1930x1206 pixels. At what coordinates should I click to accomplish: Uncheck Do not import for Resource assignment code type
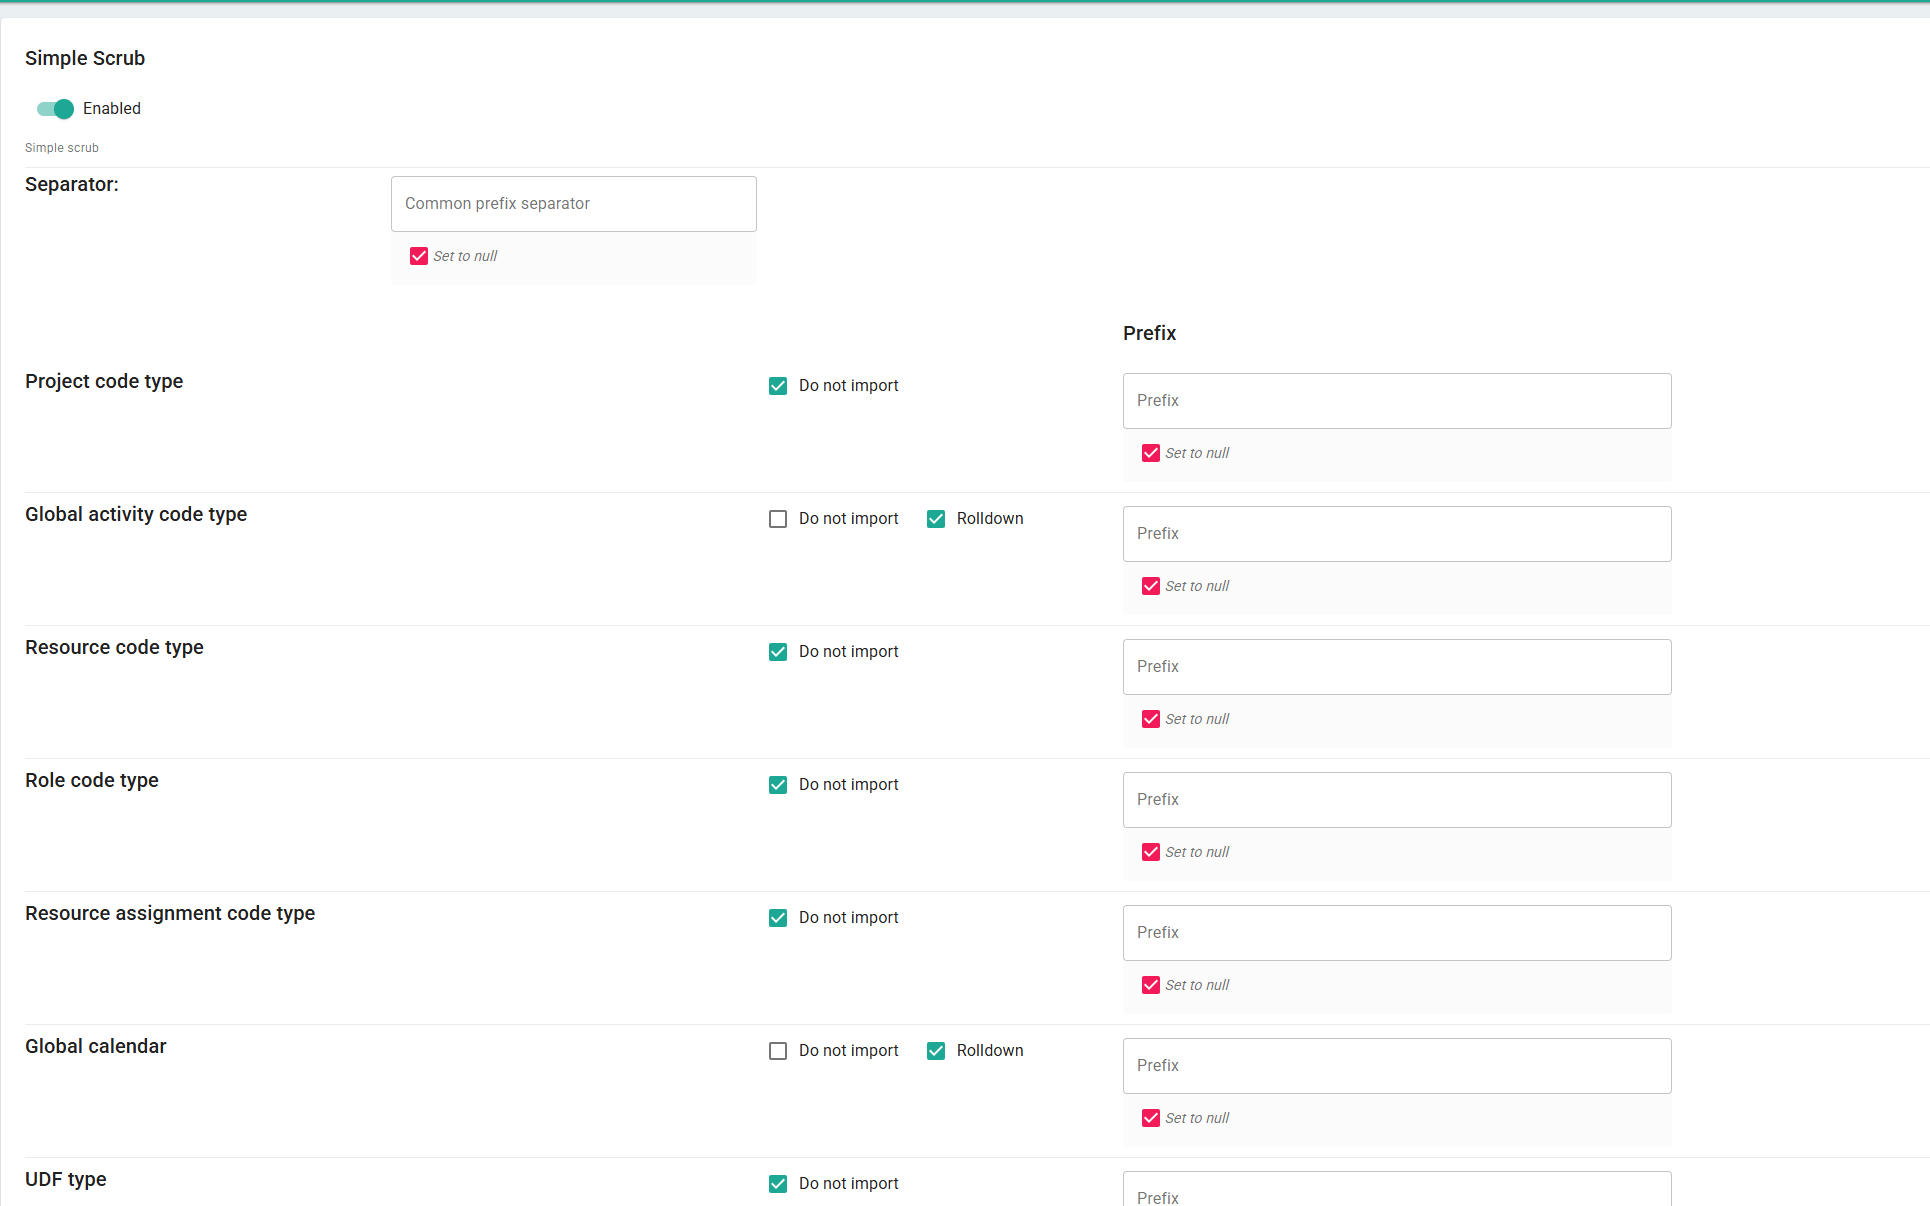tap(778, 918)
